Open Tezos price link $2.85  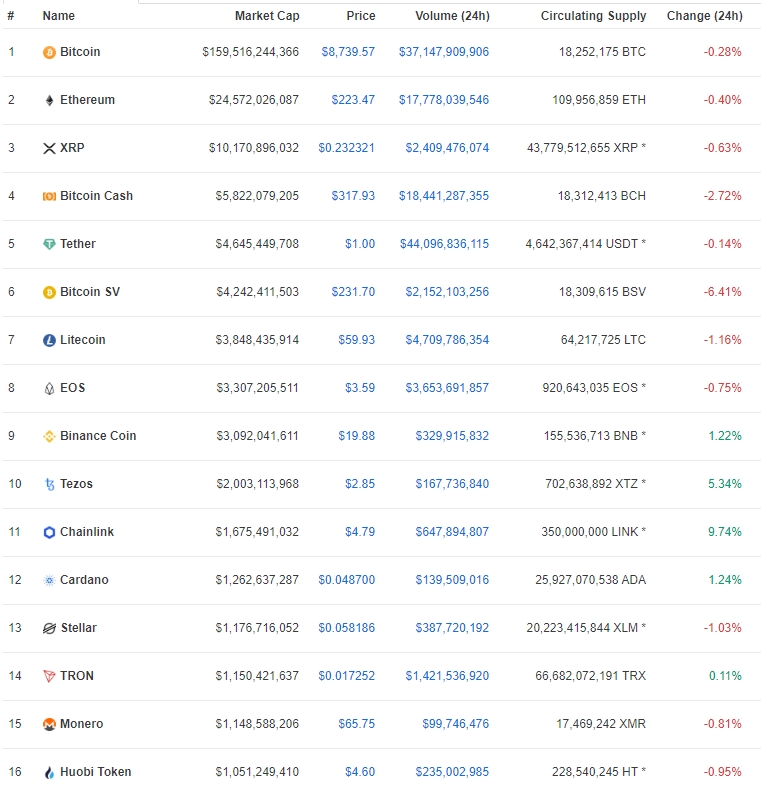point(360,484)
